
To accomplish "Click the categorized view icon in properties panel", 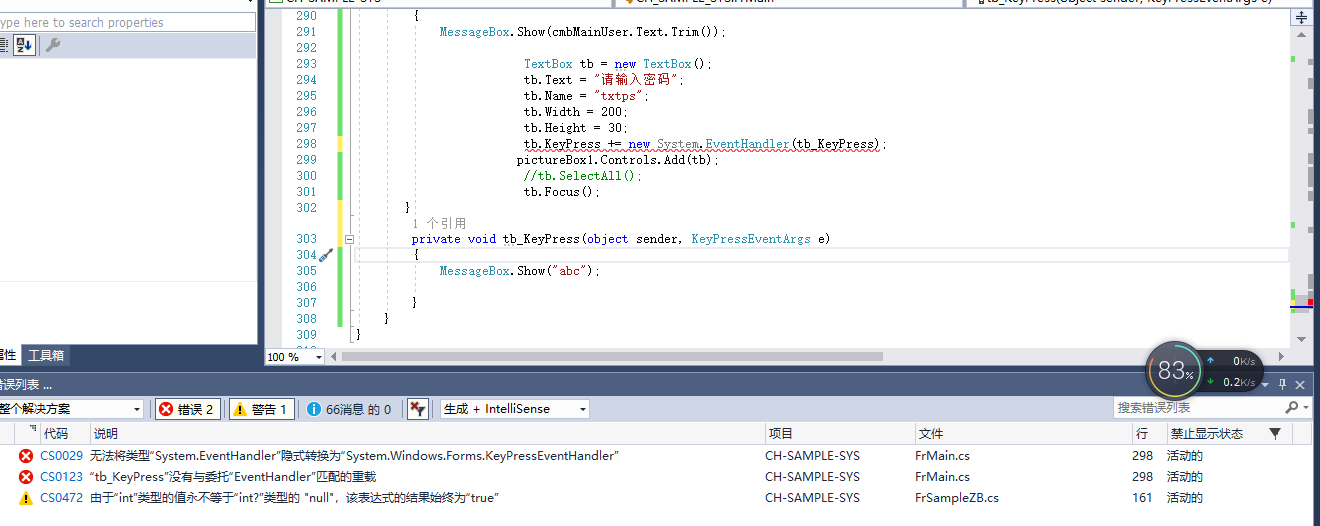I will 4,45.
